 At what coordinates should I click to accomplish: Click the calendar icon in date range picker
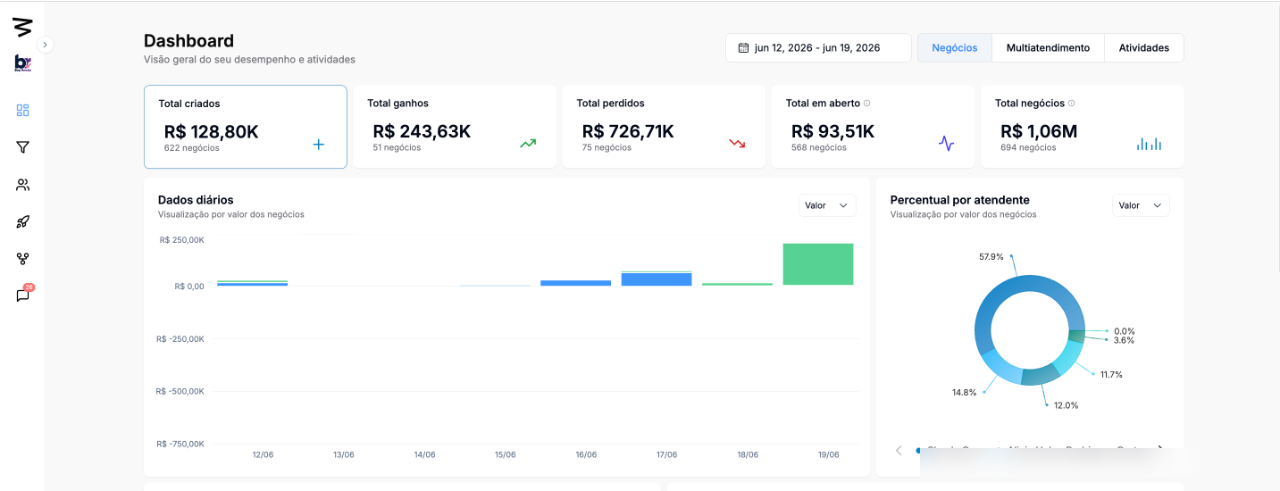(x=743, y=48)
